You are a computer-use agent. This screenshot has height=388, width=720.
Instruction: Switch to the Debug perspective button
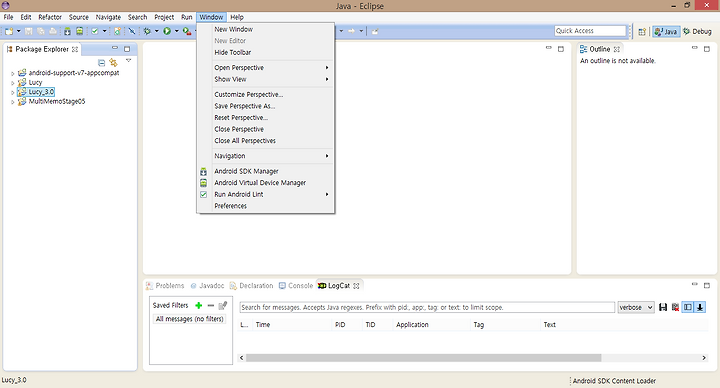pyautogui.click(x=697, y=31)
